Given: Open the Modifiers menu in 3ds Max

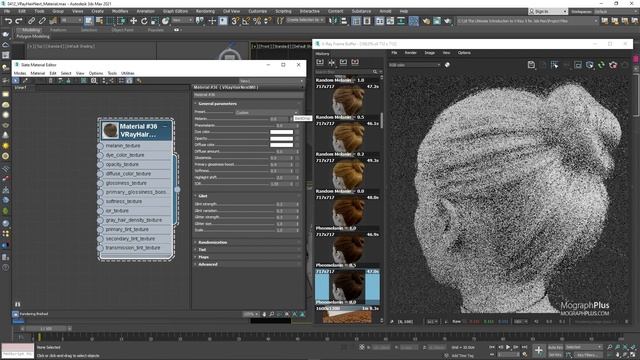Looking at the screenshot, I should 120,11.
